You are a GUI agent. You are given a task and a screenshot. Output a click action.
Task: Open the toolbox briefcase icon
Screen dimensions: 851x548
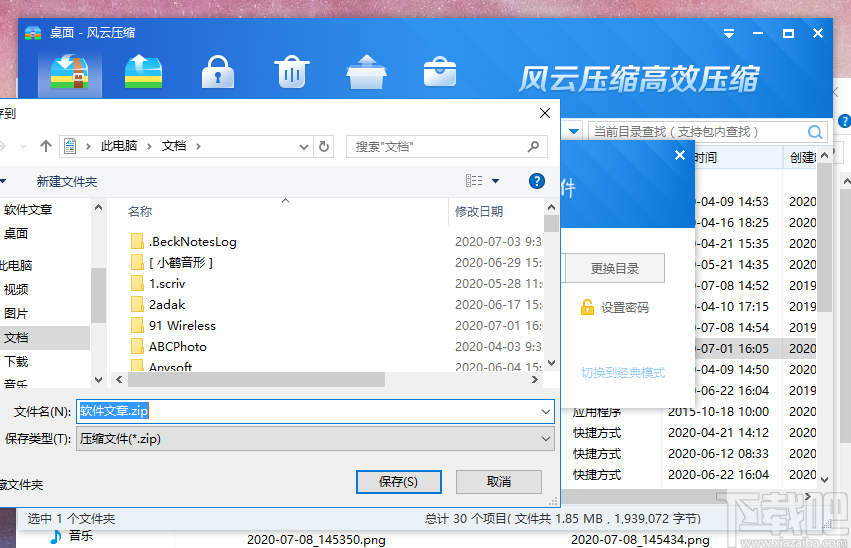(440, 72)
